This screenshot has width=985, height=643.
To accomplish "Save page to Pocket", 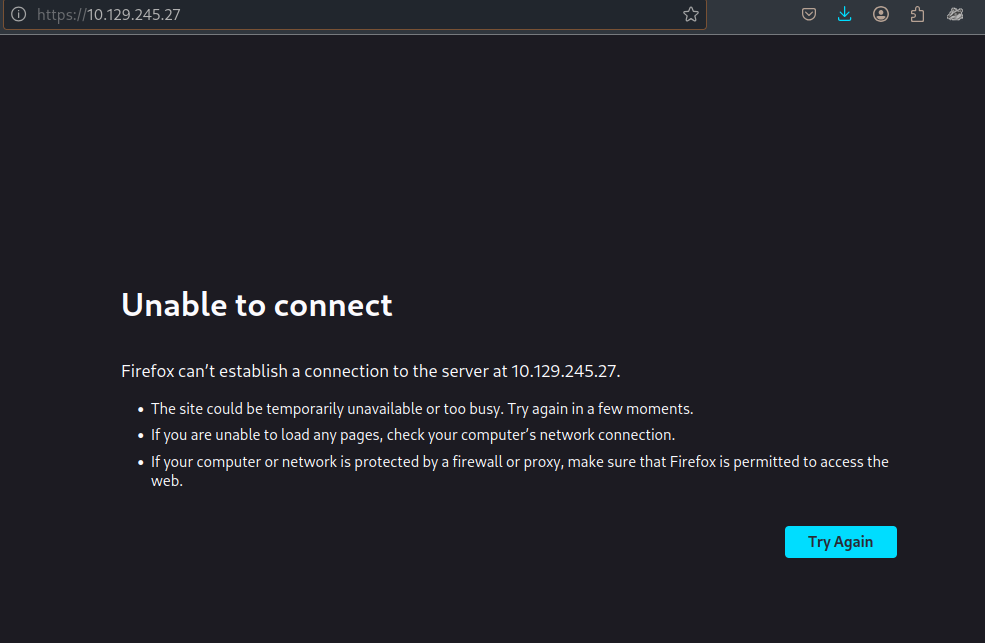I will click(x=808, y=14).
